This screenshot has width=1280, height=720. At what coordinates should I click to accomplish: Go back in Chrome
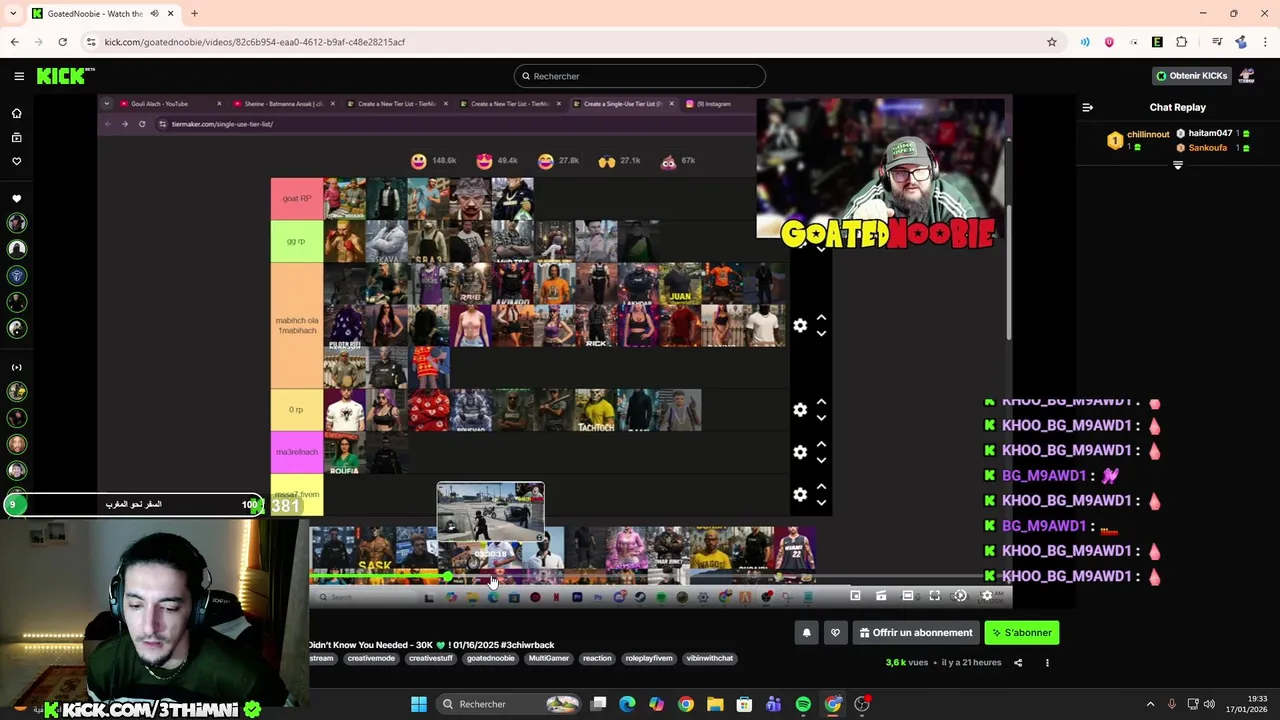(14, 42)
